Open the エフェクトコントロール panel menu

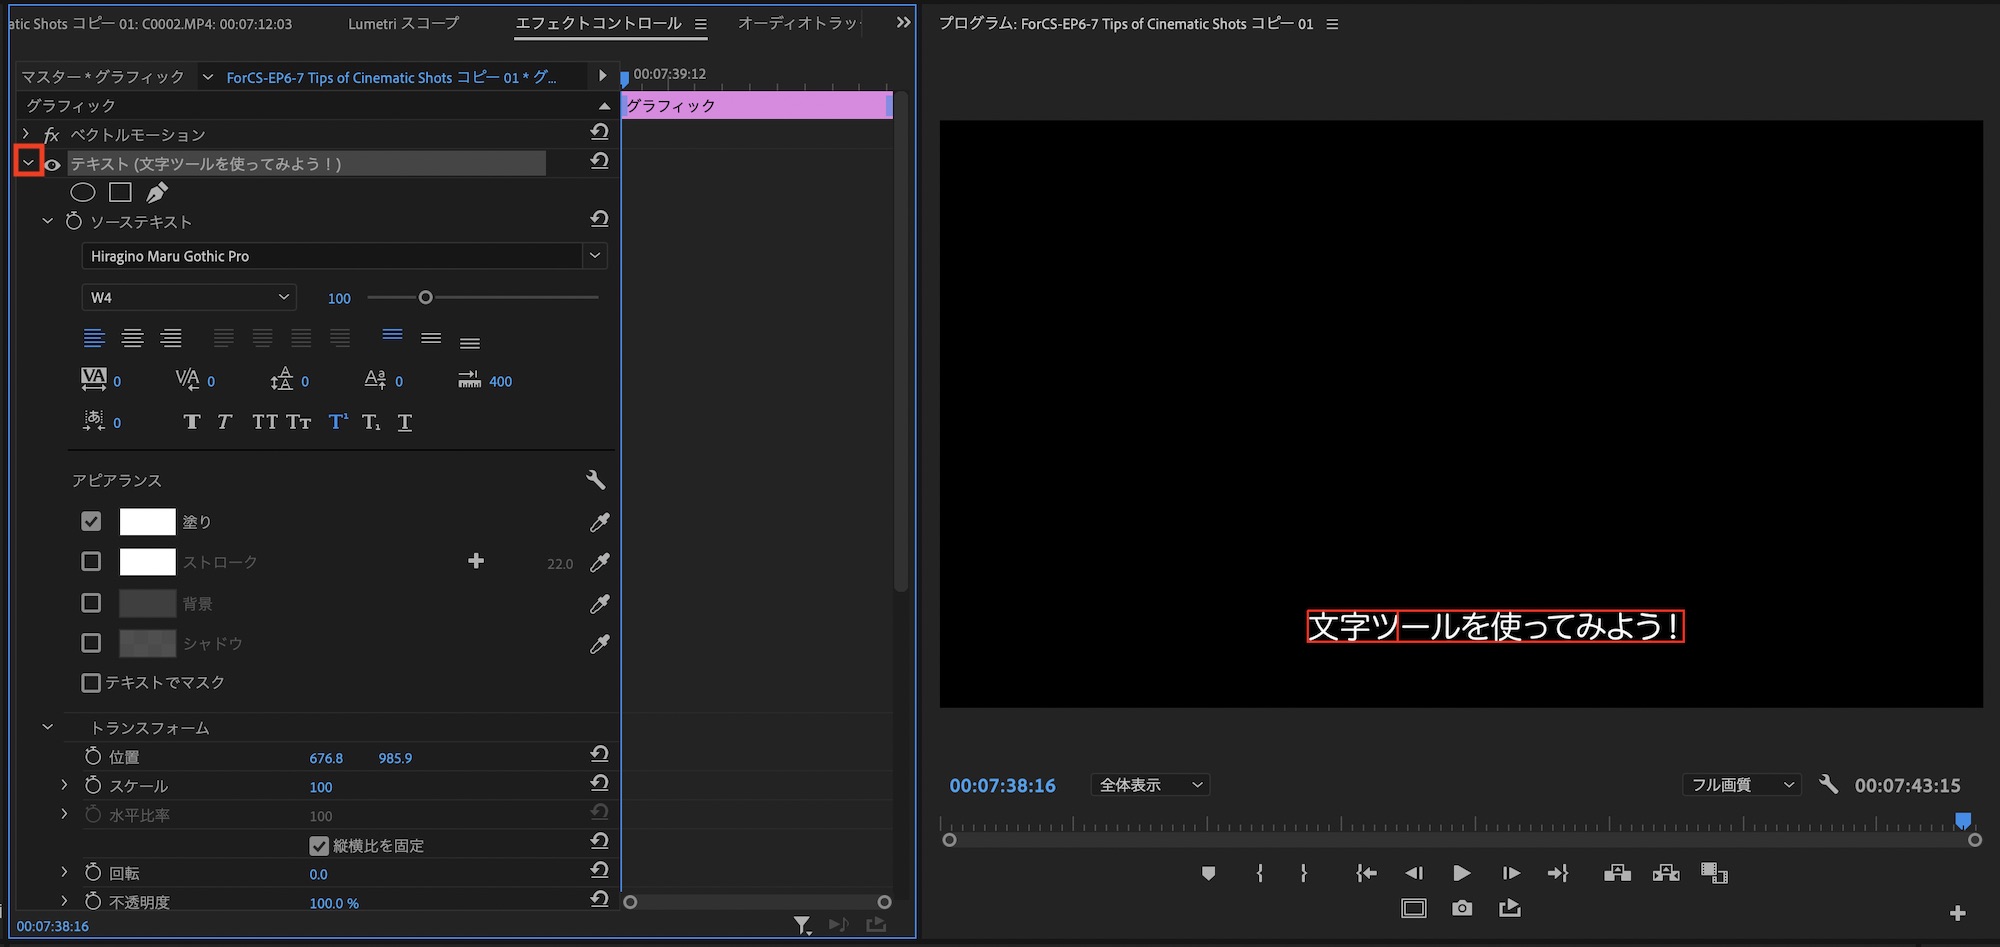(x=701, y=24)
